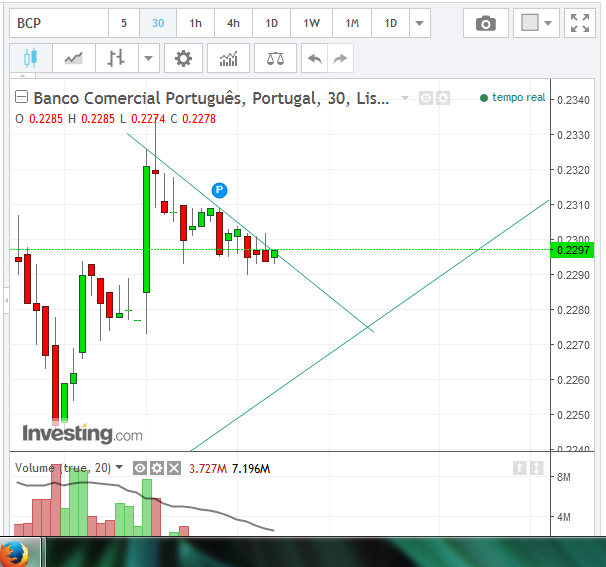
Task: Open the compare symbols scales icon
Action: click(x=275, y=58)
